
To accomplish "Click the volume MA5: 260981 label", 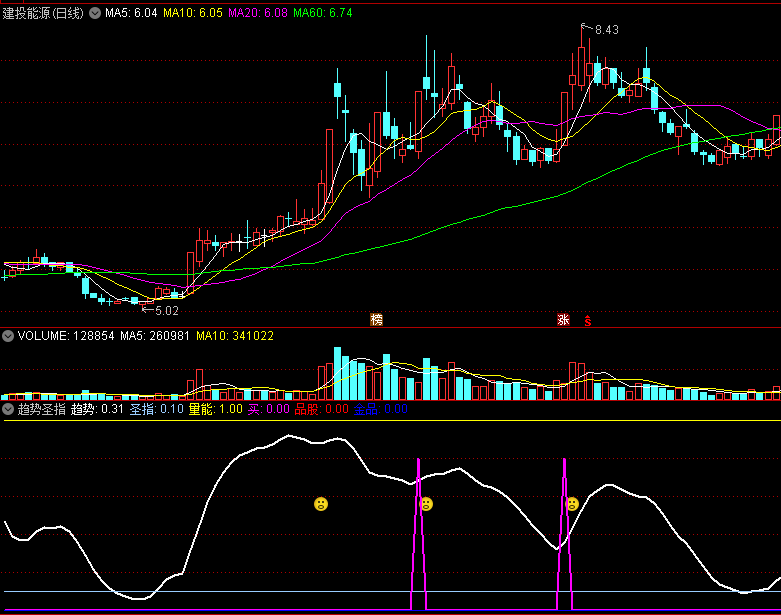I will point(155,336).
